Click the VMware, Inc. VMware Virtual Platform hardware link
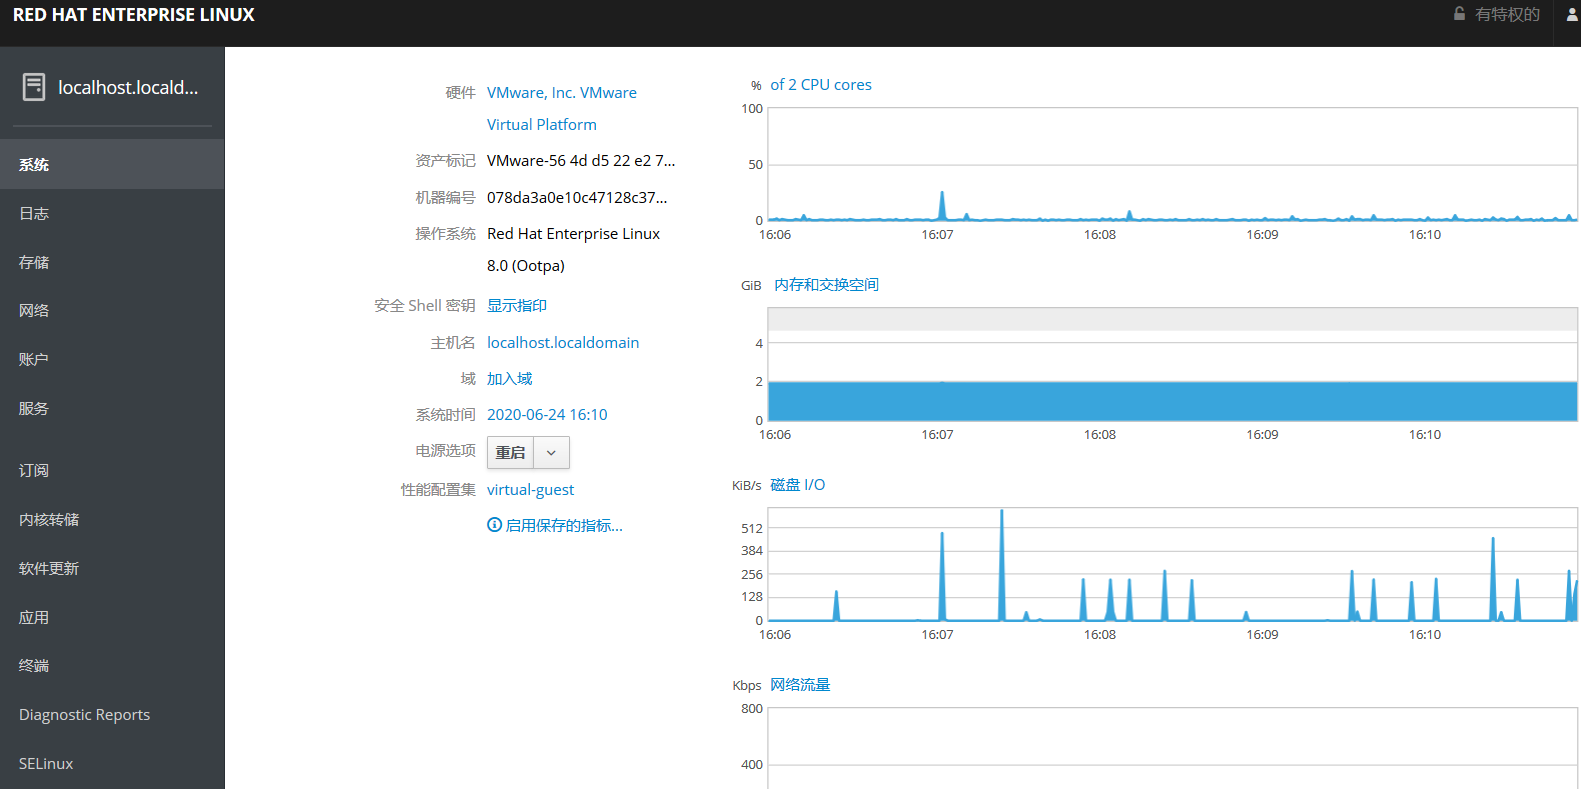Viewport: 1581px width, 789px height. (x=561, y=108)
